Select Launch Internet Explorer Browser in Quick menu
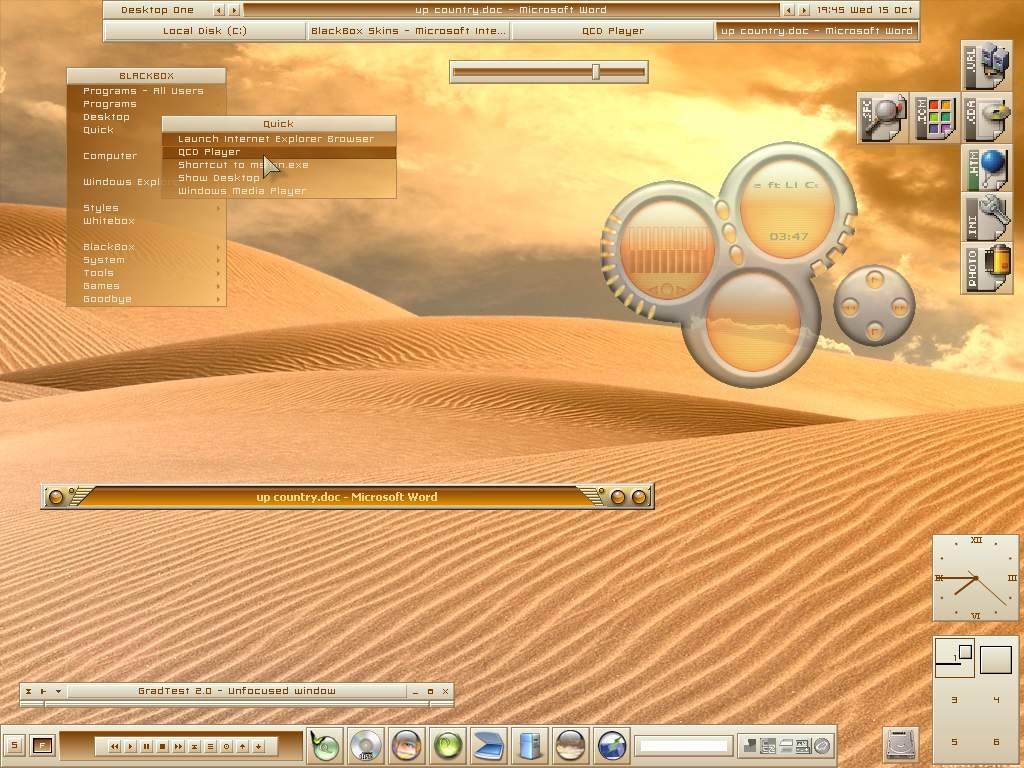This screenshot has height=768, width=1024. click(x=279, y=139)
